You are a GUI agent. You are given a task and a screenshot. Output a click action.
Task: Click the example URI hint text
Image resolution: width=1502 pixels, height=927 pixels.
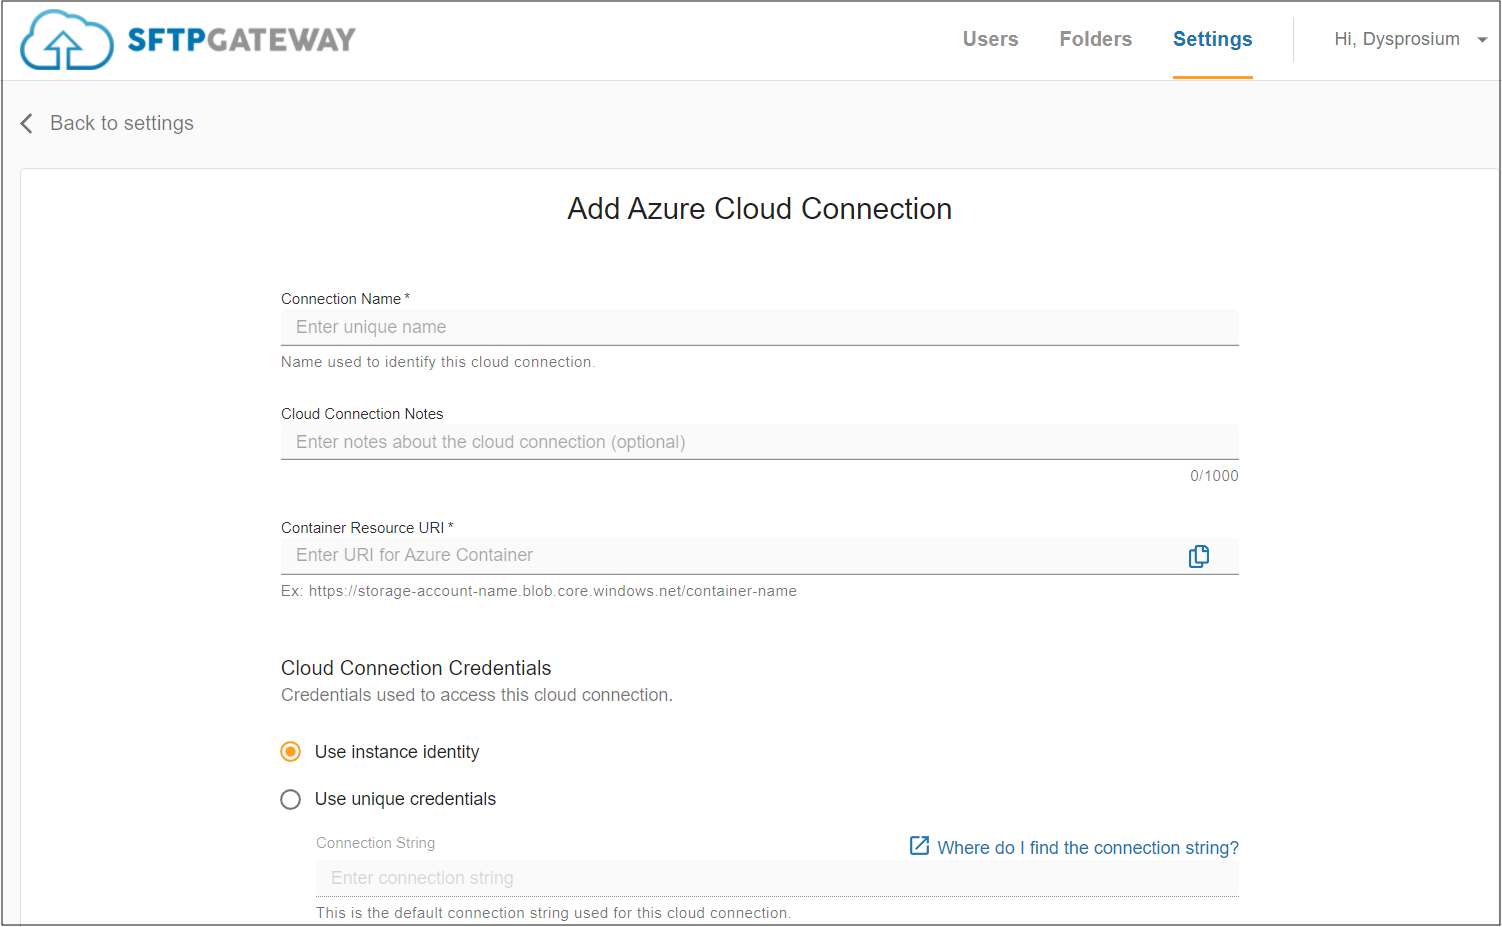point(539,591)
